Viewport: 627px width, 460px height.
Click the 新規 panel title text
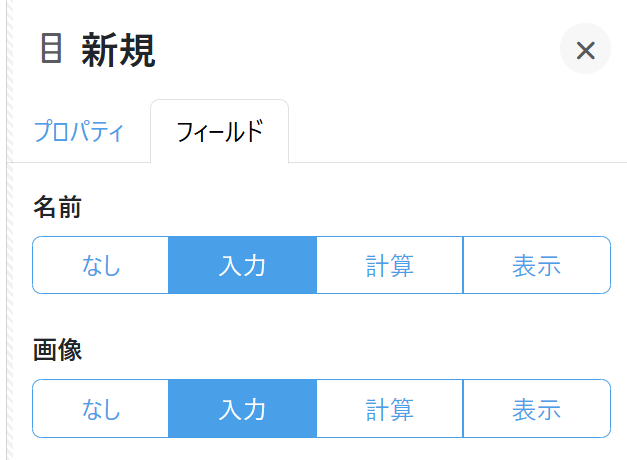point(118,50)
